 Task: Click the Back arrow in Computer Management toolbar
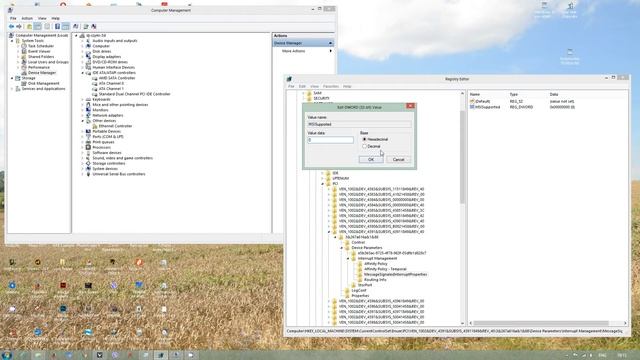coord(11,27)
